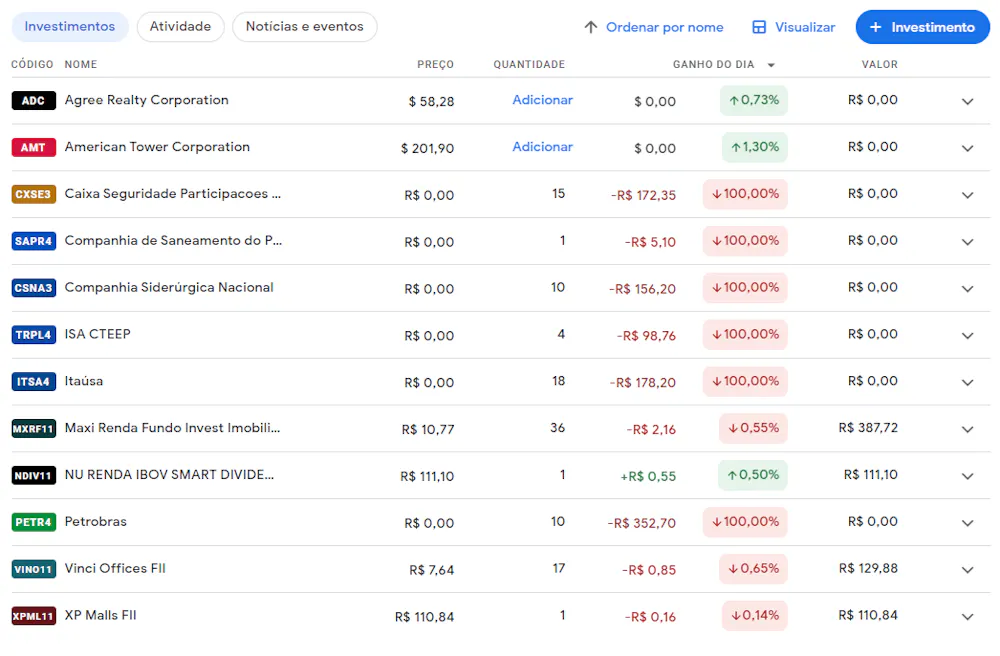Click the ADC ticker badge

(x=33, y=101)
